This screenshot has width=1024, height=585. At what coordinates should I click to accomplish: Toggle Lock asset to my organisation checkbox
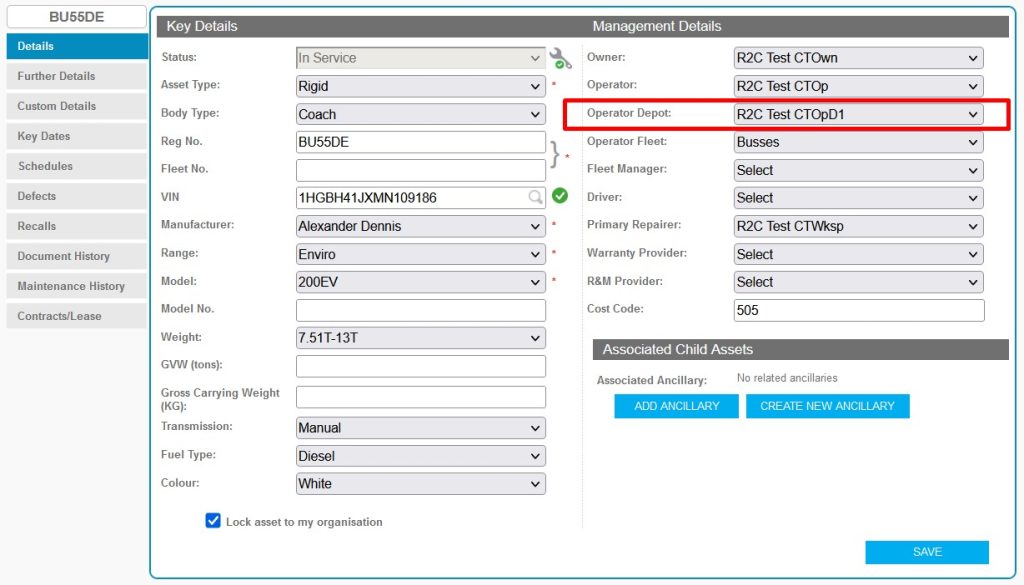tap(213, 520)
